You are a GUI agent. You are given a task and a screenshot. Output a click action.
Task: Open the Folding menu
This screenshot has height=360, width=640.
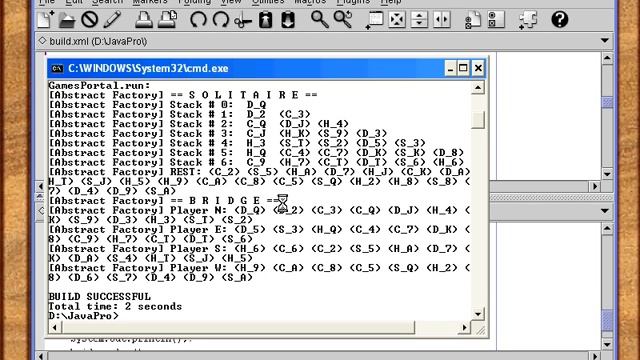tap(194, 2)
